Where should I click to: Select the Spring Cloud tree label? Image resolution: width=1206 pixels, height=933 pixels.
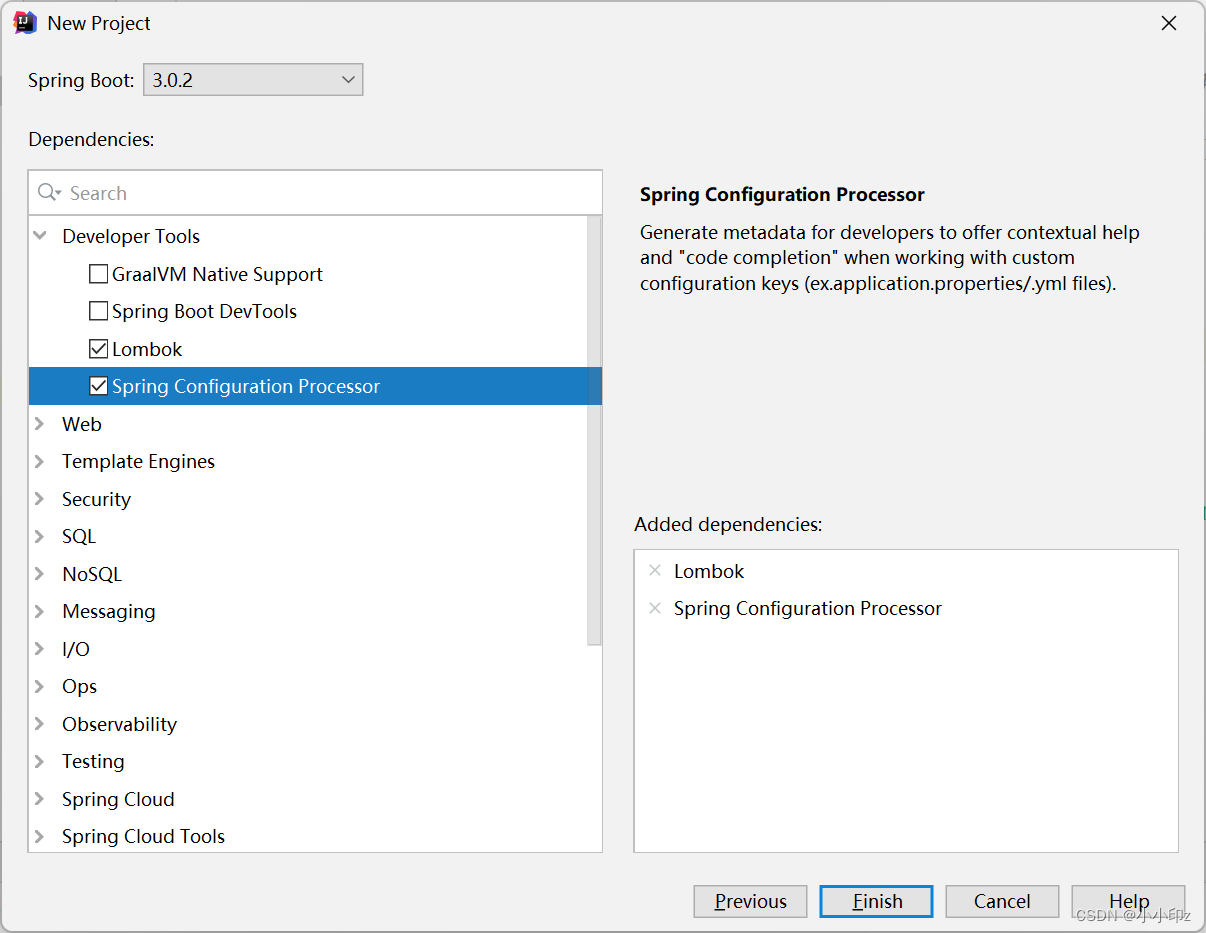118,799
